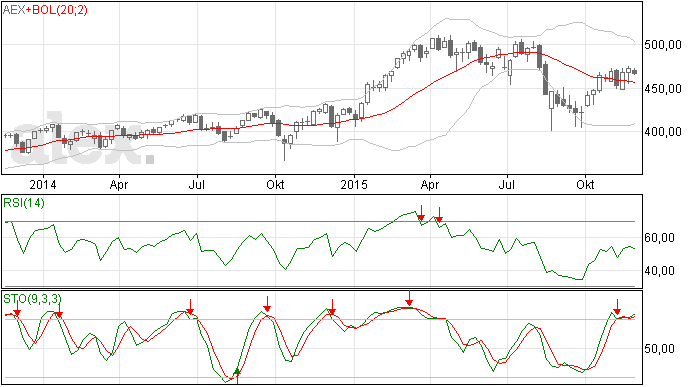Click the 500,00 price axis label
Screen dimensions: 690x387
point(663,45)
